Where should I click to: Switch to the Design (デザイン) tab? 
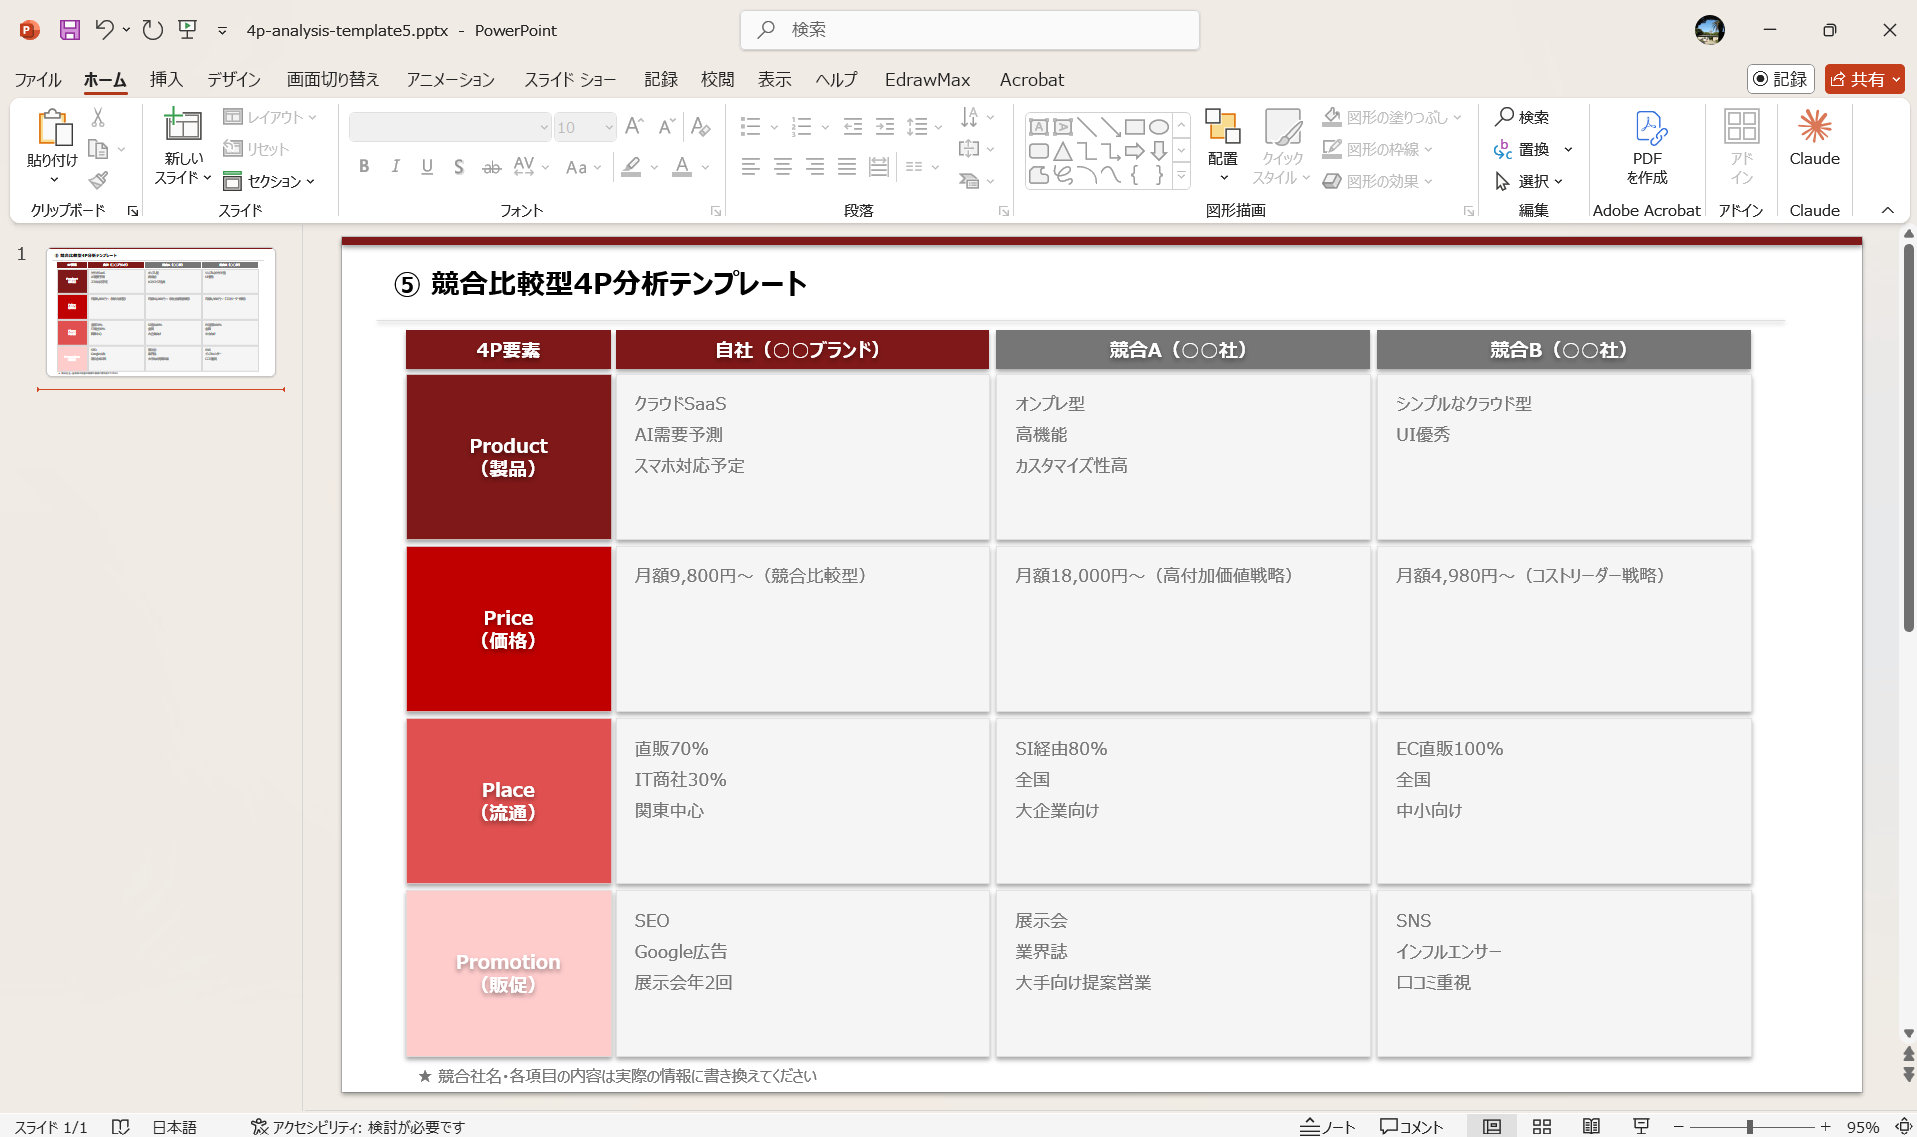tap(234, 79)
